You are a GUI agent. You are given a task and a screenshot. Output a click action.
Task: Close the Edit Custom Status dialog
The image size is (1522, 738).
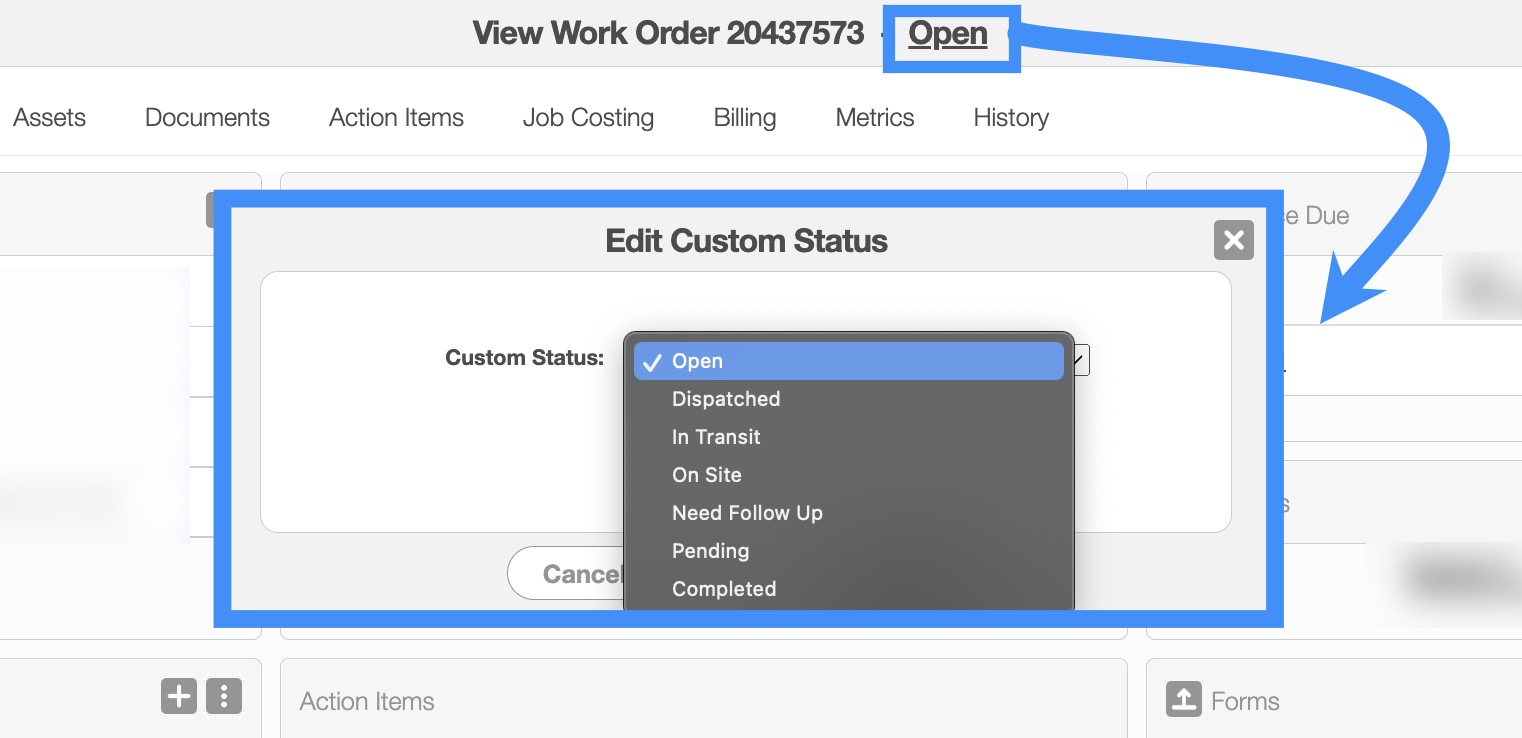(x=1233, y=240)
